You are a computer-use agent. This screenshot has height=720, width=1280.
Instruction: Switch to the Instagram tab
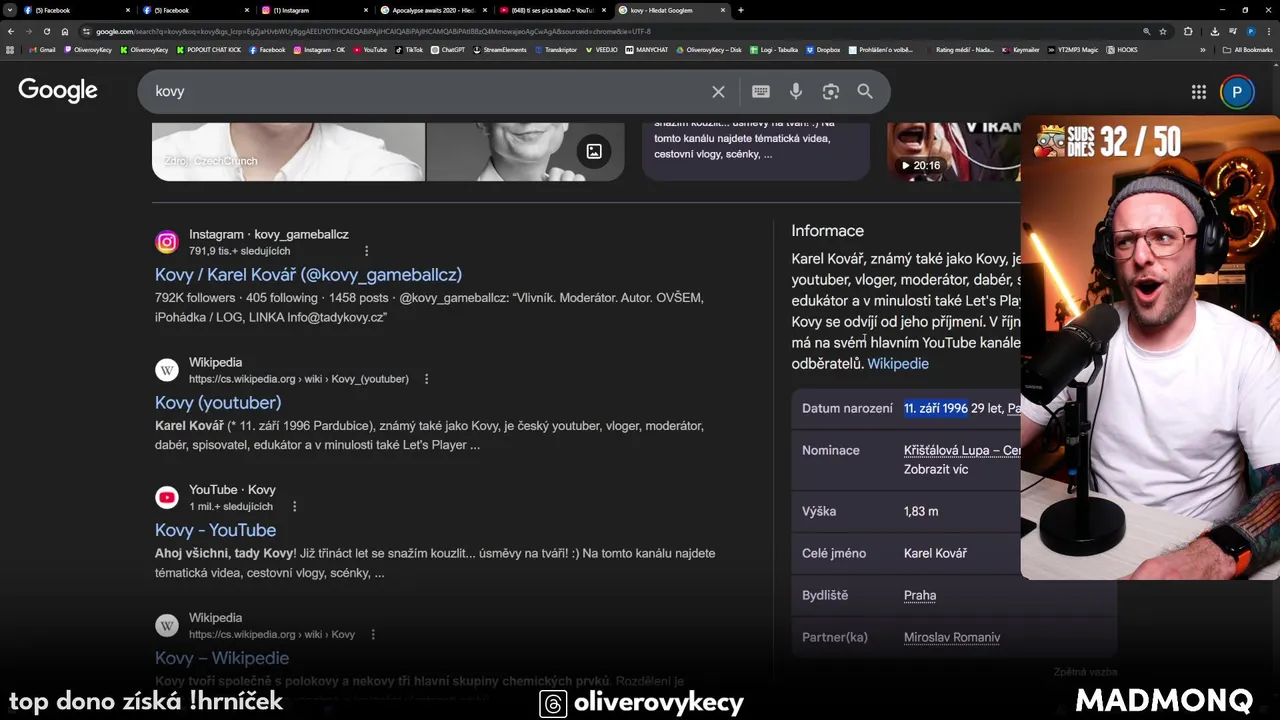[315, 10]
